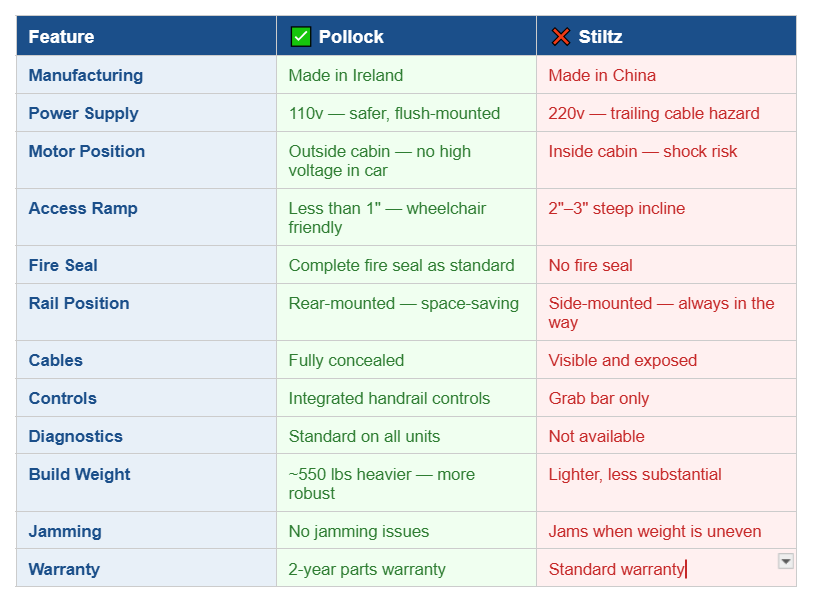Open the dropdown arrow in the Warranty row

[786, 562]
